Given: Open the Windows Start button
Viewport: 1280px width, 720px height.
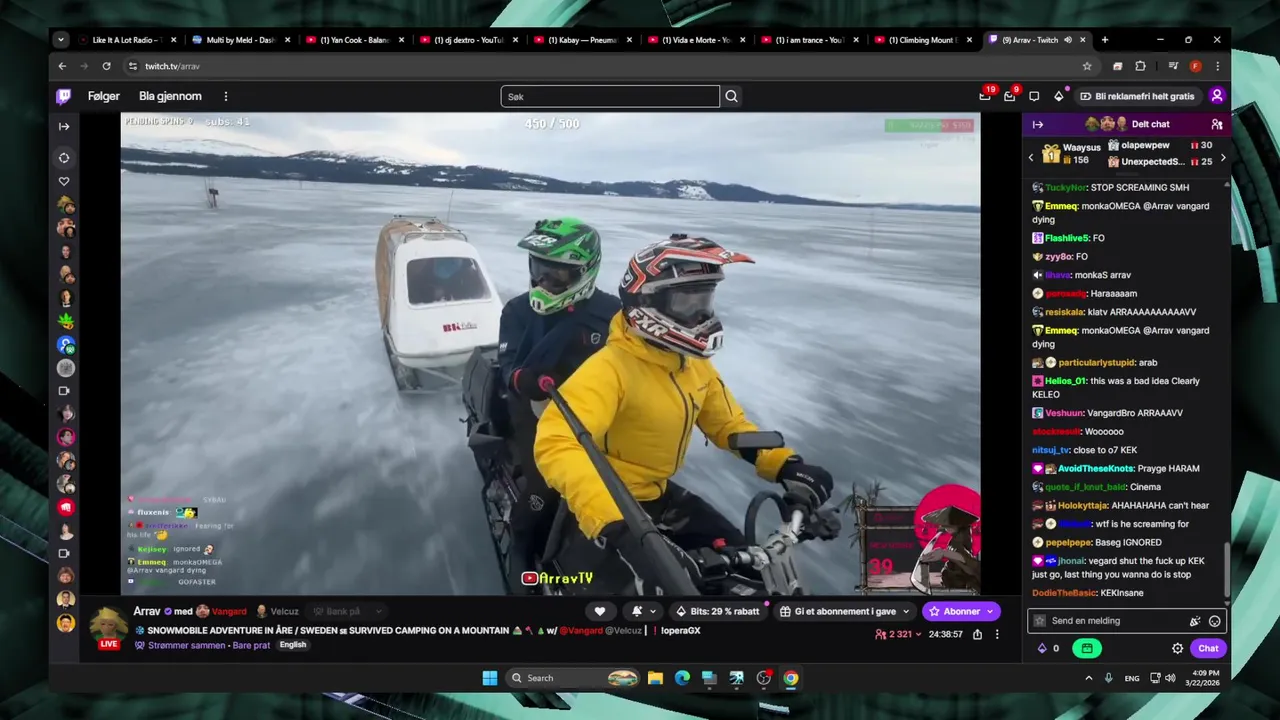Looking at the screenshot, I should coord(490,678).
